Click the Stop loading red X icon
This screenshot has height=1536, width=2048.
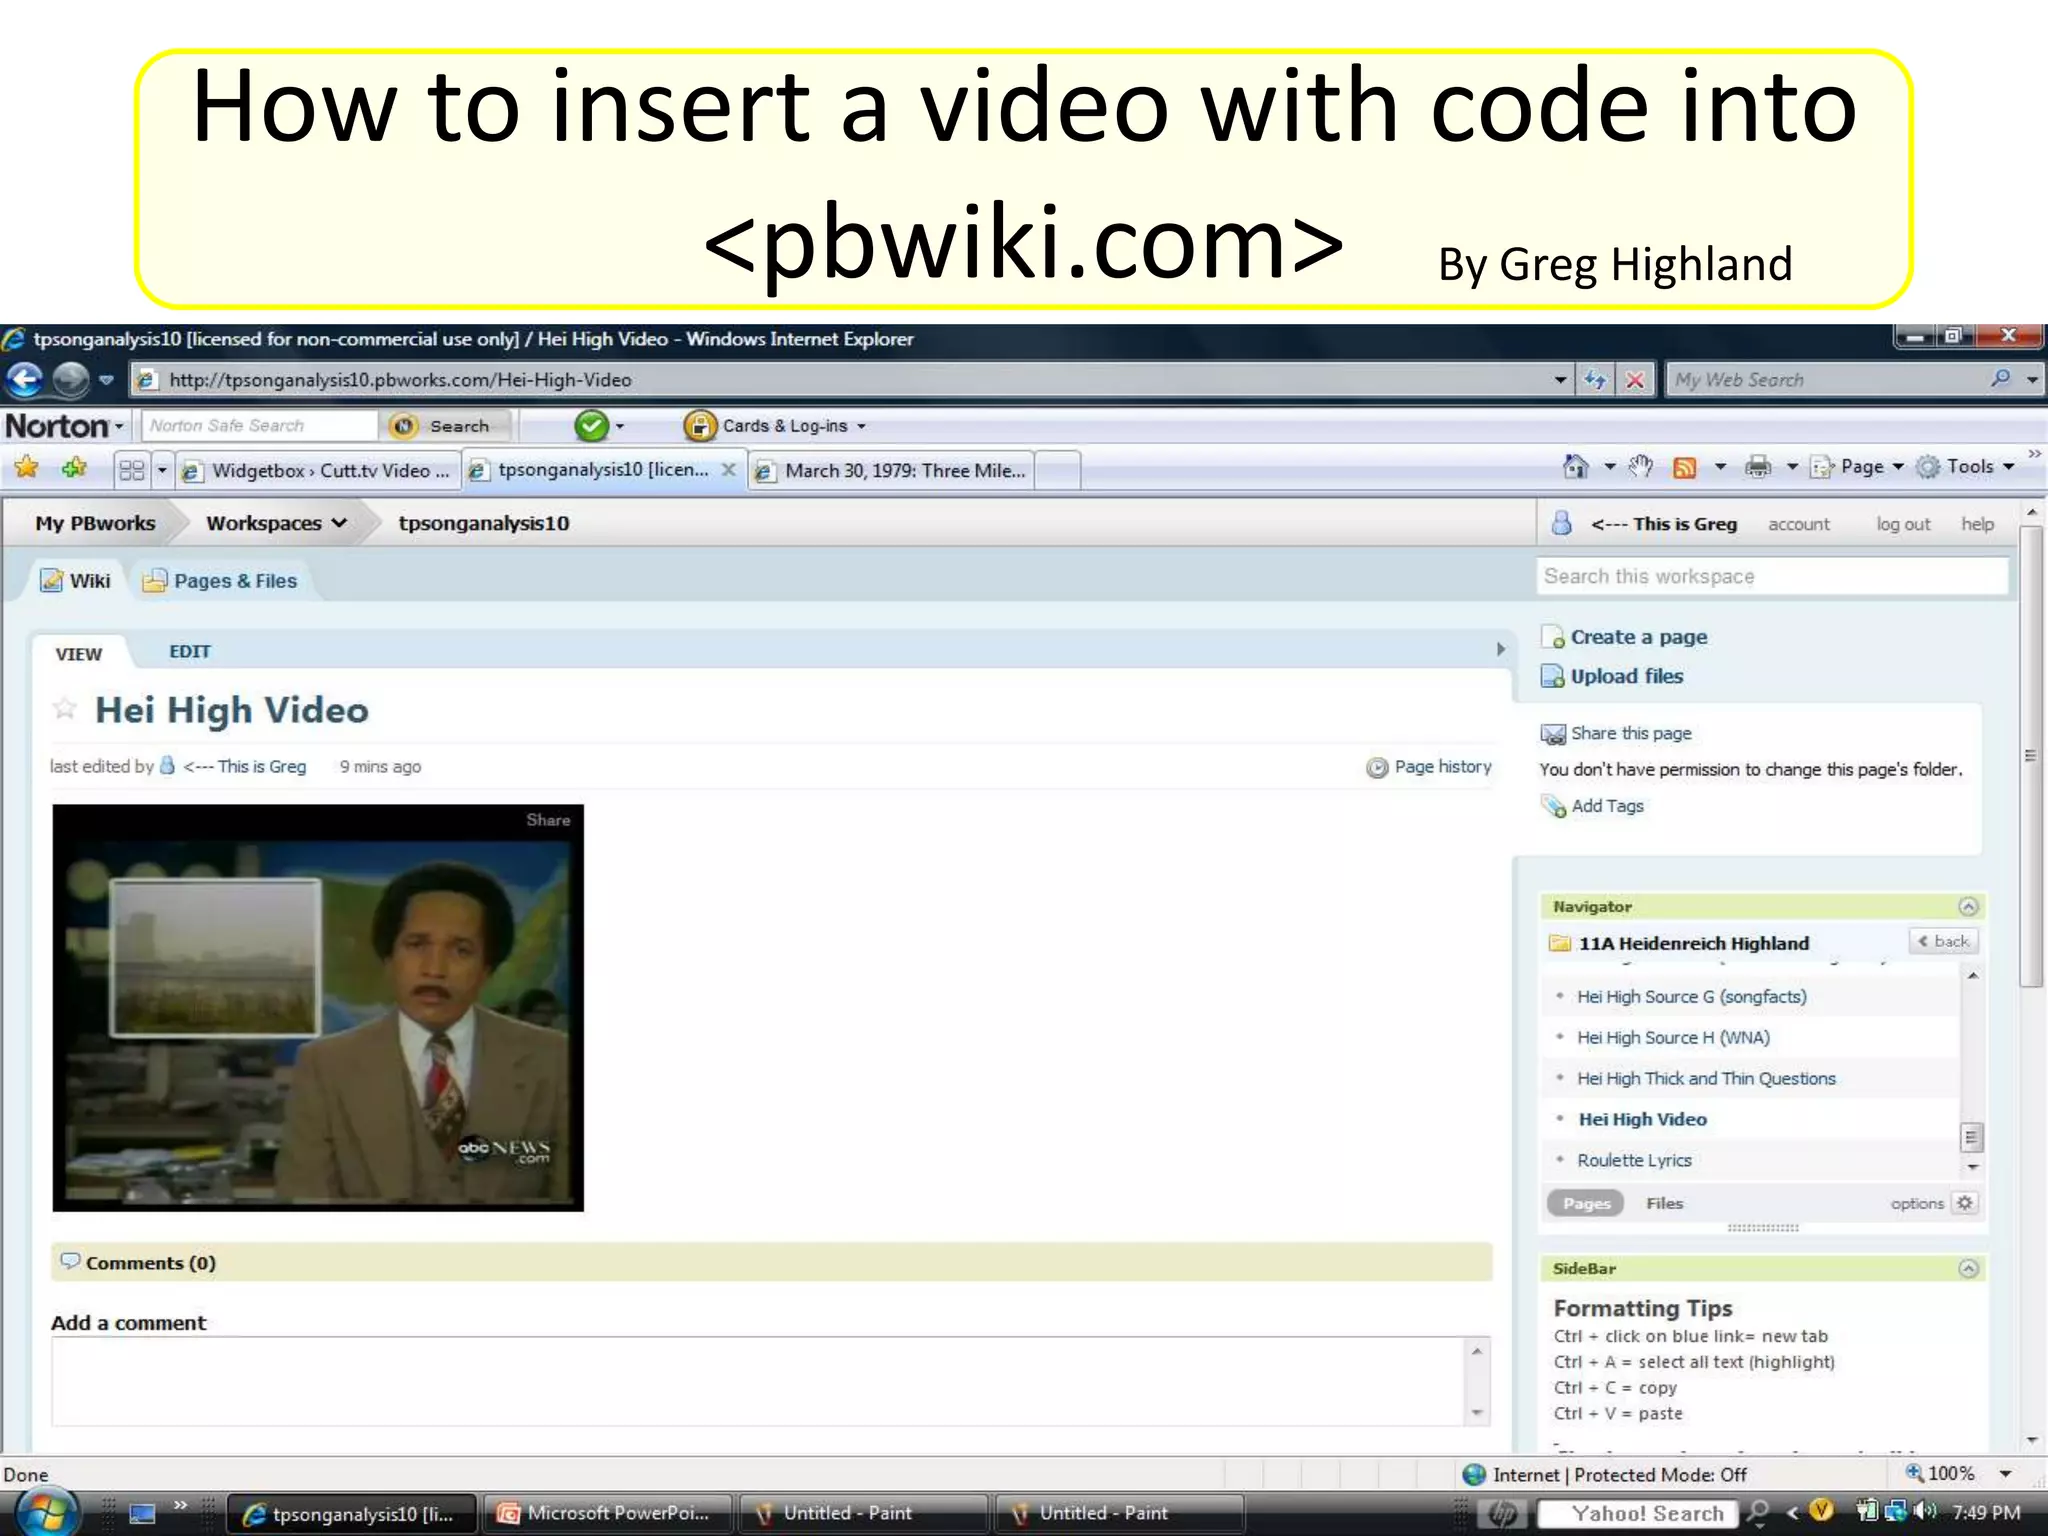click(1635, 380)
